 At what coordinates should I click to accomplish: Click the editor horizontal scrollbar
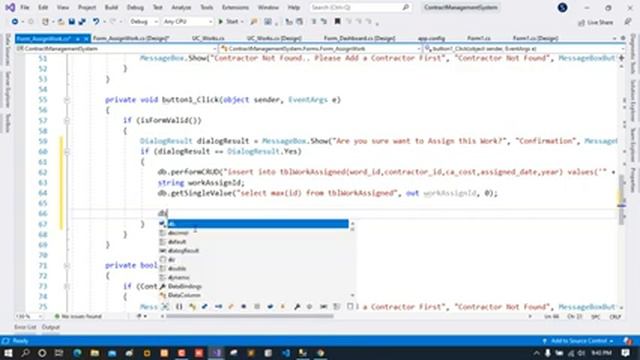250,316
